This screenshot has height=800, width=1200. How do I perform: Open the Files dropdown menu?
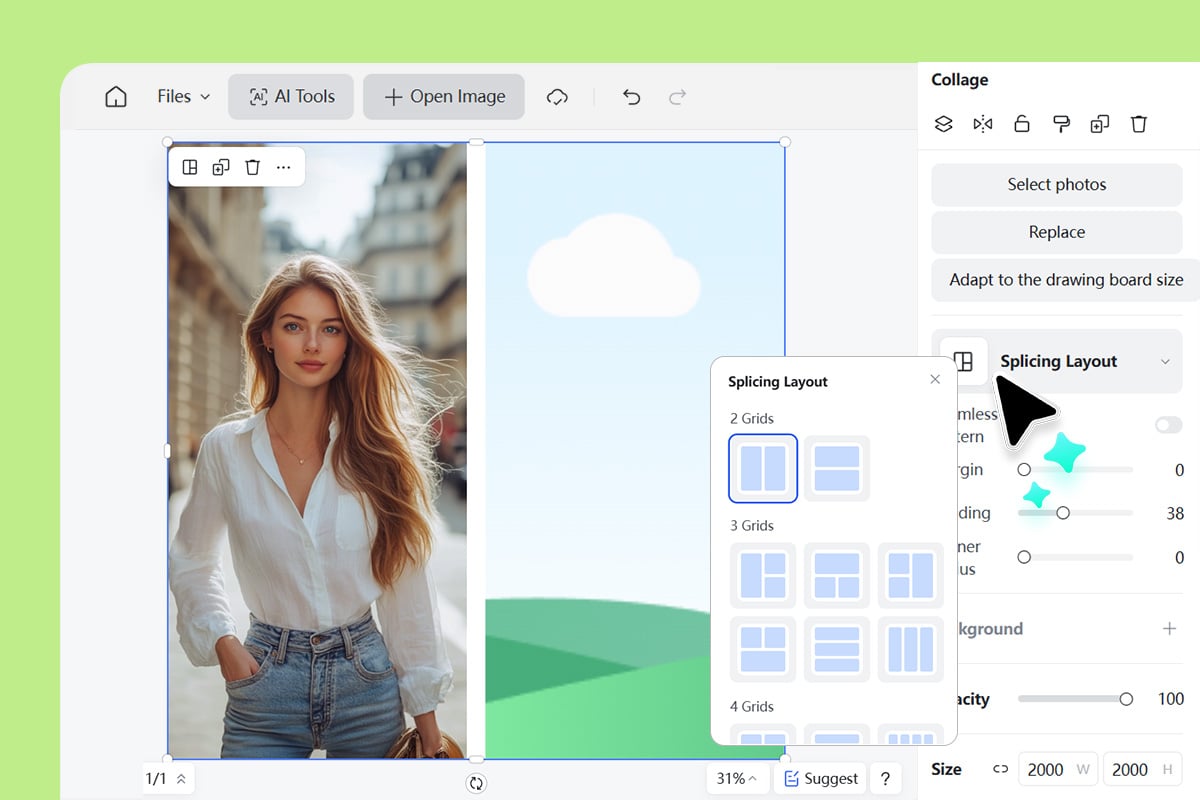[x=184, y=97]
